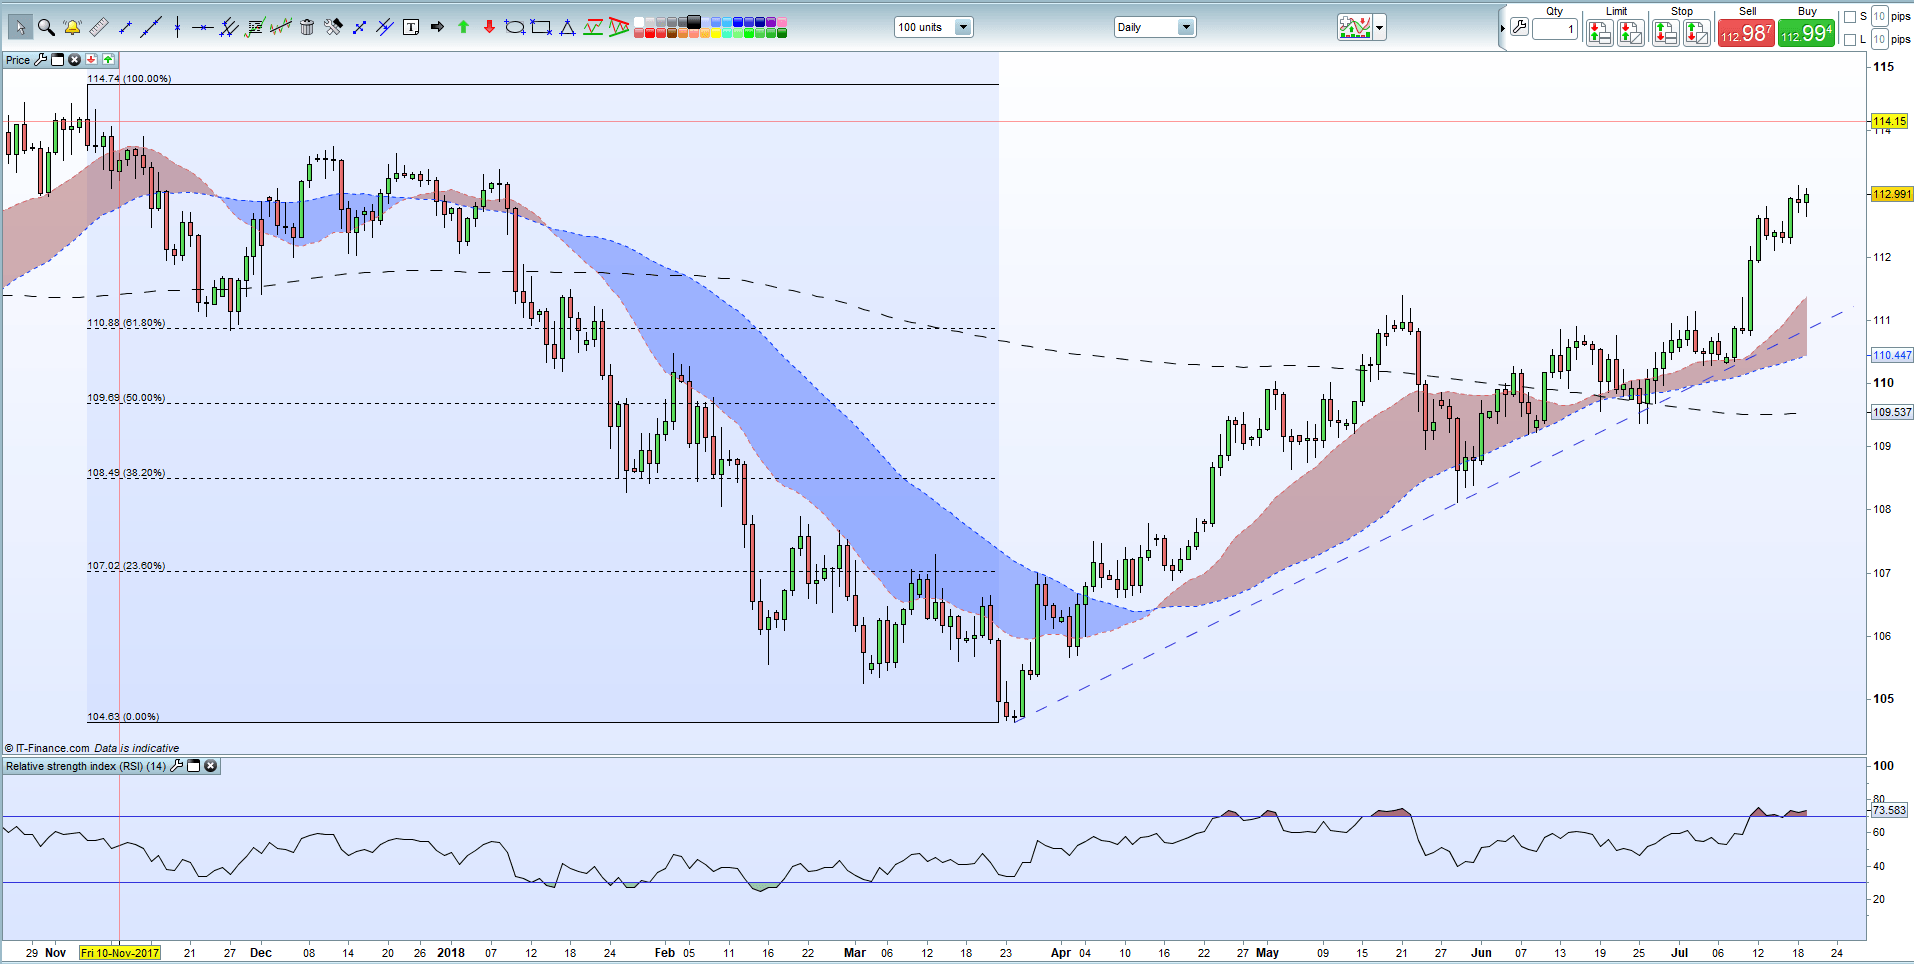Insert a red down arrow marker
Viewport: 1914px width, 964px height.
pos(489,27)
